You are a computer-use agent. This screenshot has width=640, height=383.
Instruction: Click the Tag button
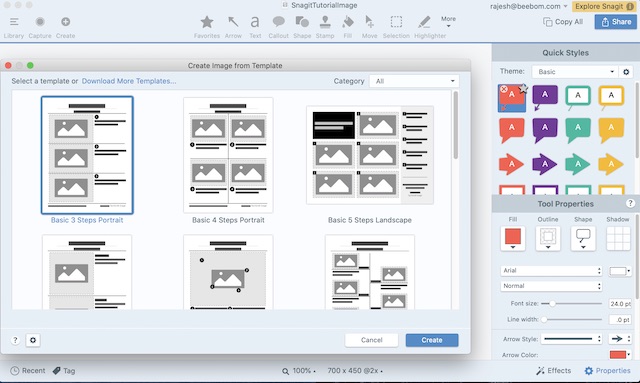coord(64,371)
